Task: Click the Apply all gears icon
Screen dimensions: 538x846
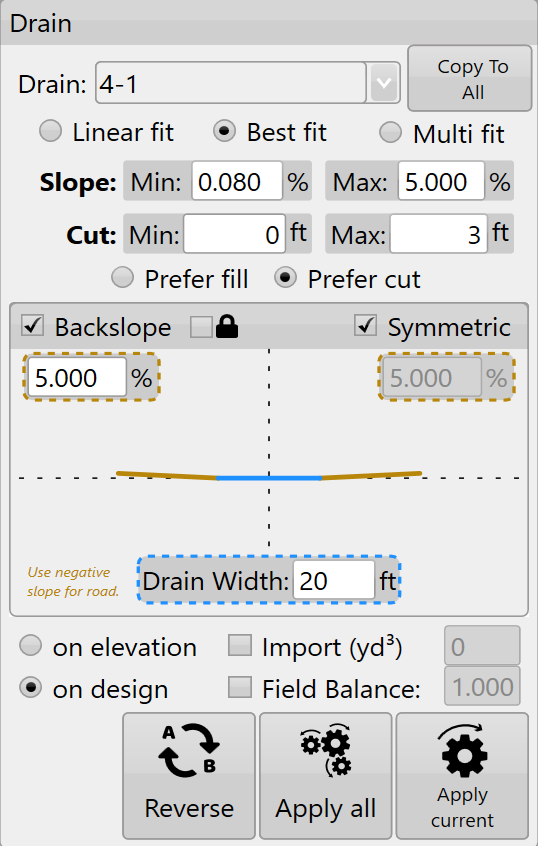Action: tap(326, 750)
